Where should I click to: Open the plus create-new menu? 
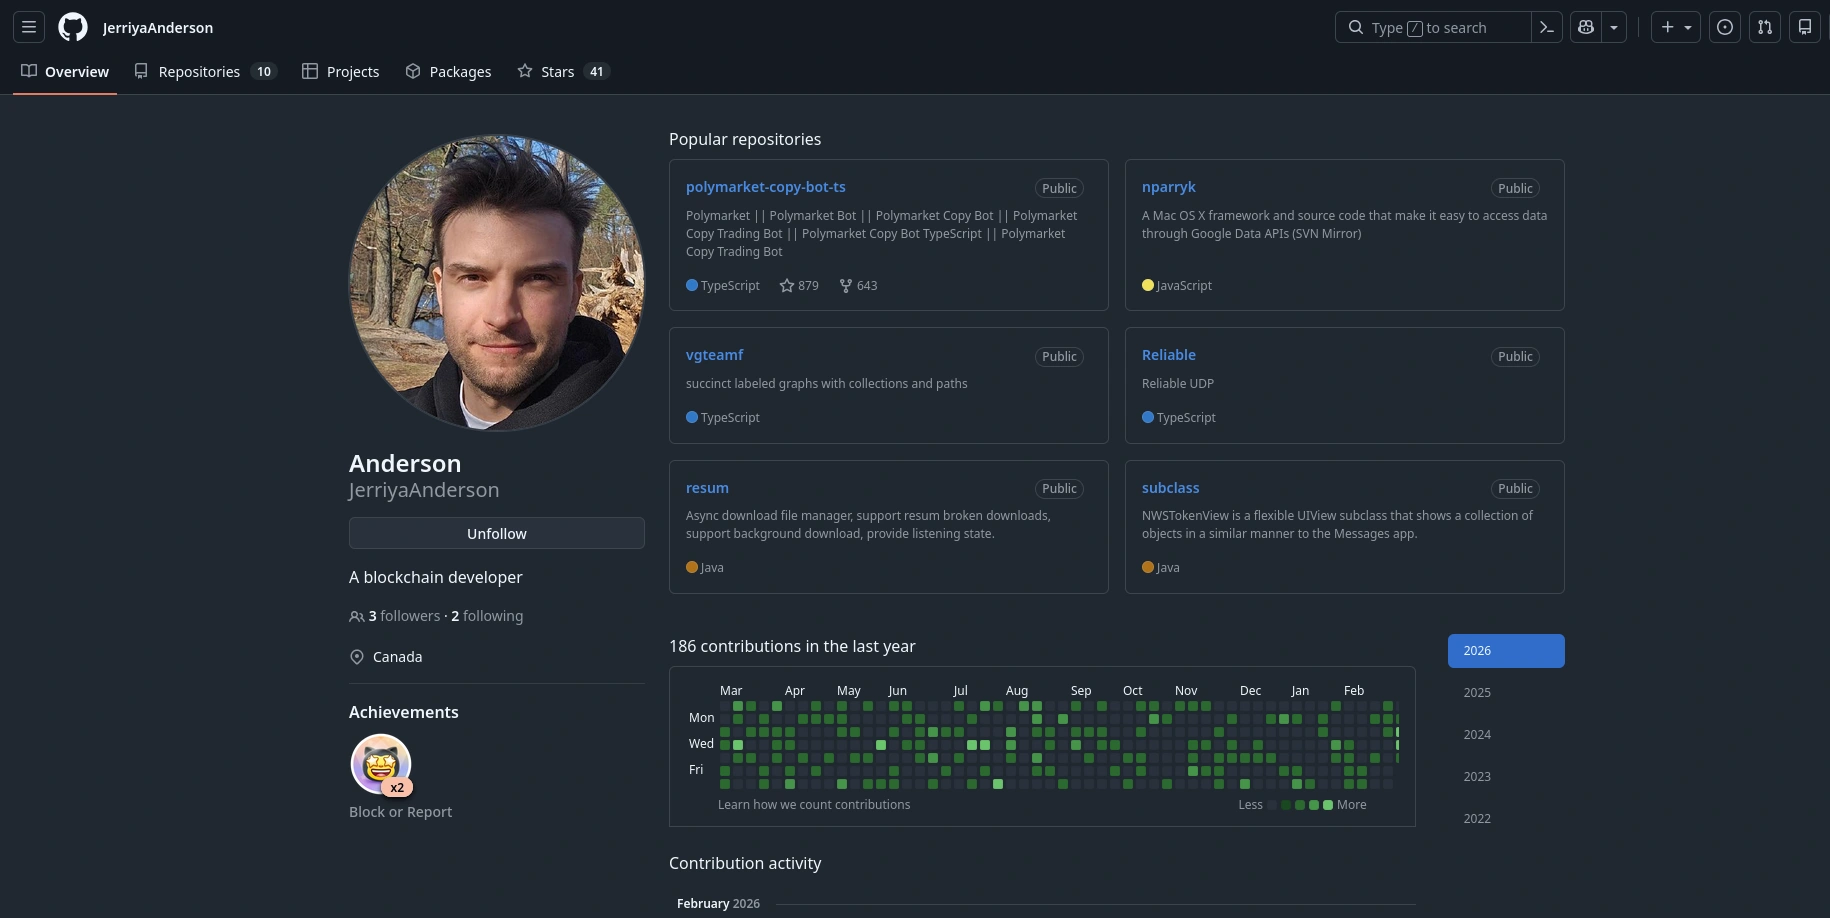tap(1666, 27)
